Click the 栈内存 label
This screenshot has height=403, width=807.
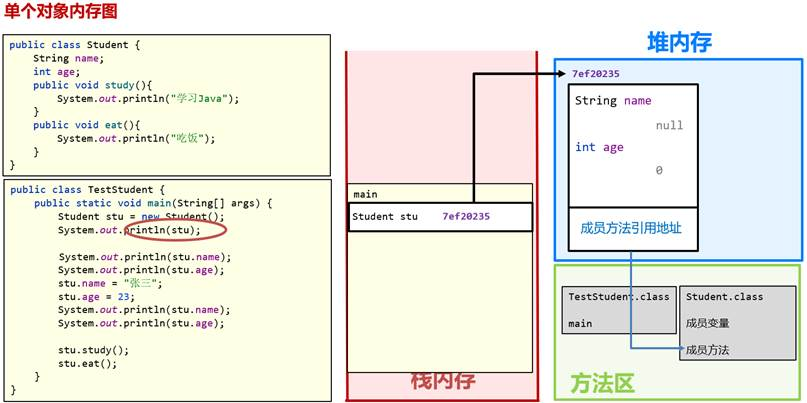click(x=443, y=381)
